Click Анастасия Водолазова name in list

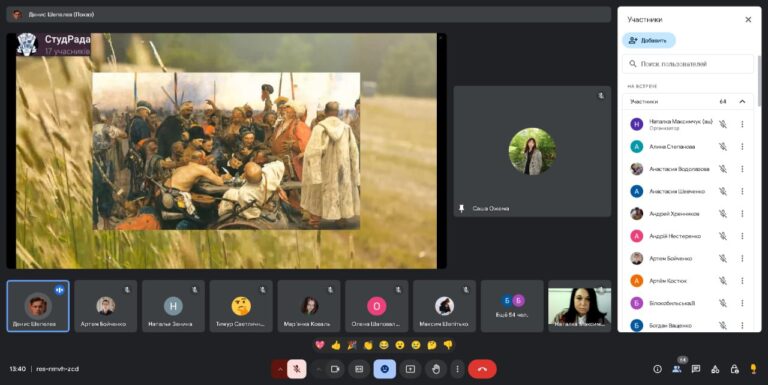pyautogui.click(x=679, y=169)
